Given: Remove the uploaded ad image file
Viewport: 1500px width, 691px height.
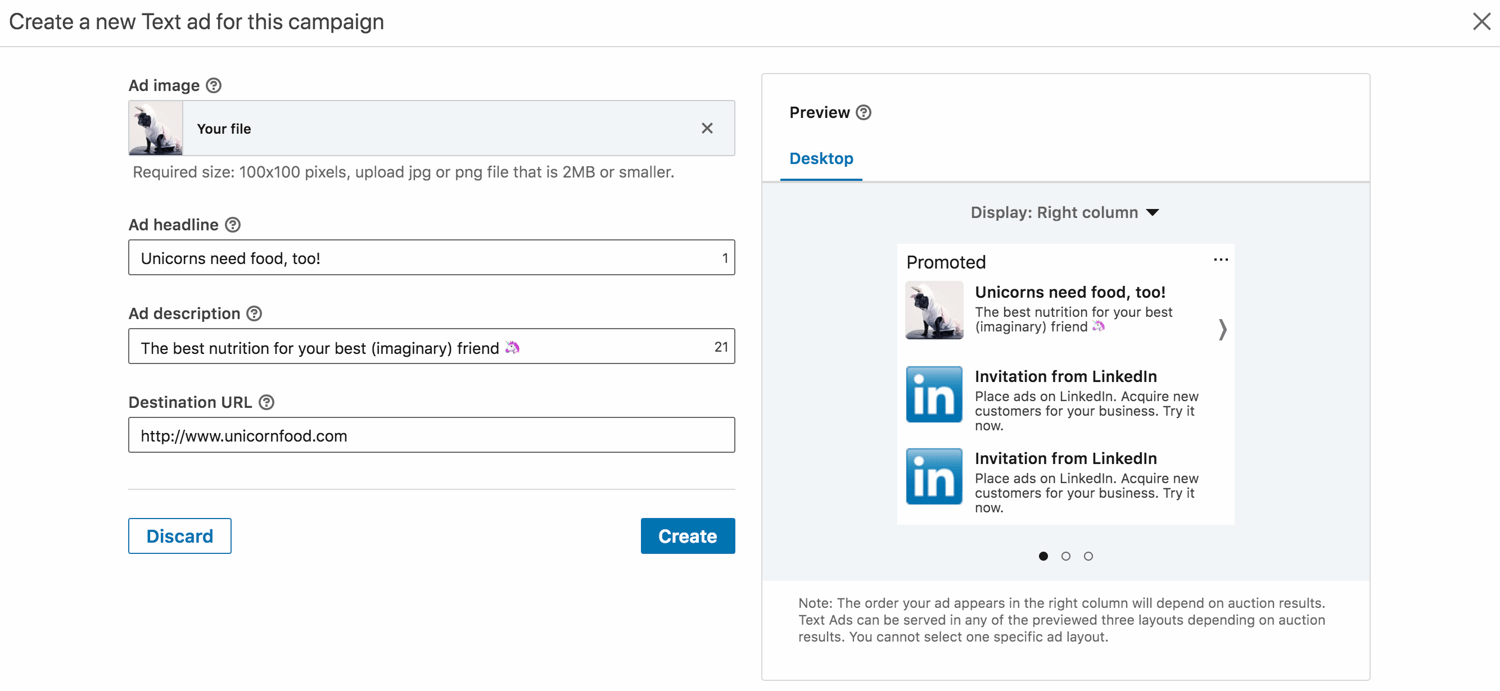Looking at the screenshot, I should [x=707, y=128].
